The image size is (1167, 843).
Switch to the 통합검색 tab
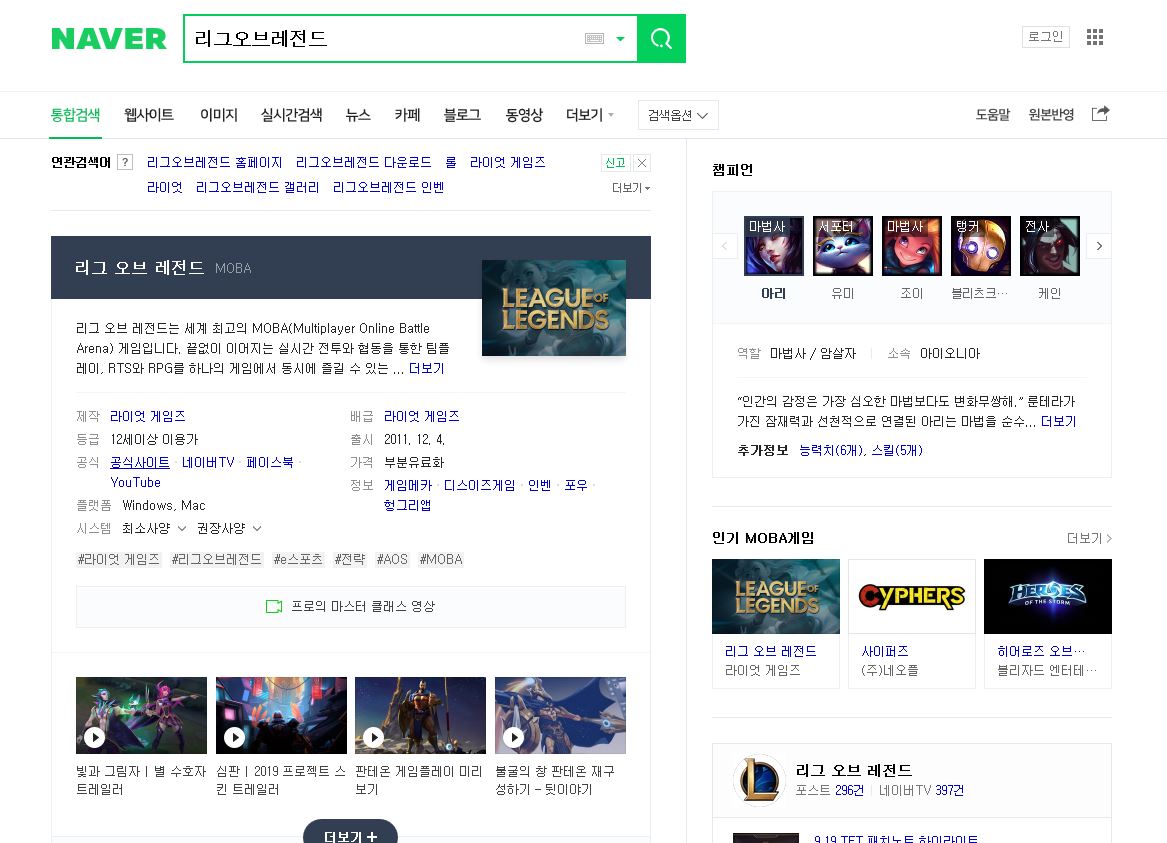(75, 115)
